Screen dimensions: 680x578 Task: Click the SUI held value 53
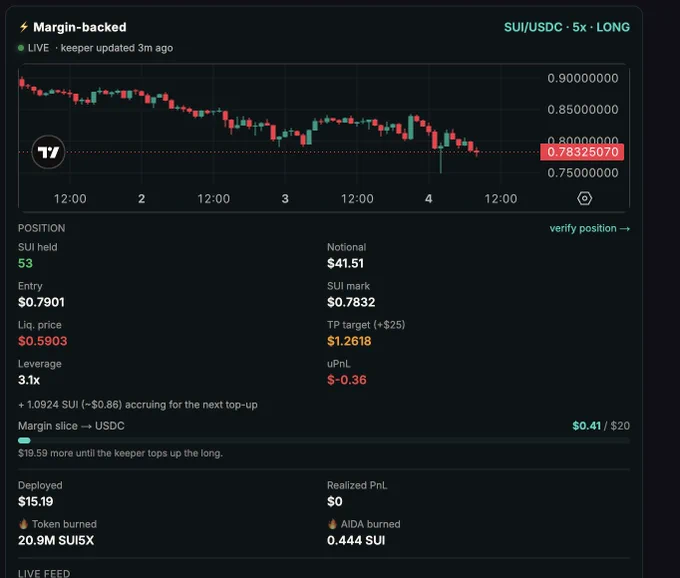pos(25,263)
